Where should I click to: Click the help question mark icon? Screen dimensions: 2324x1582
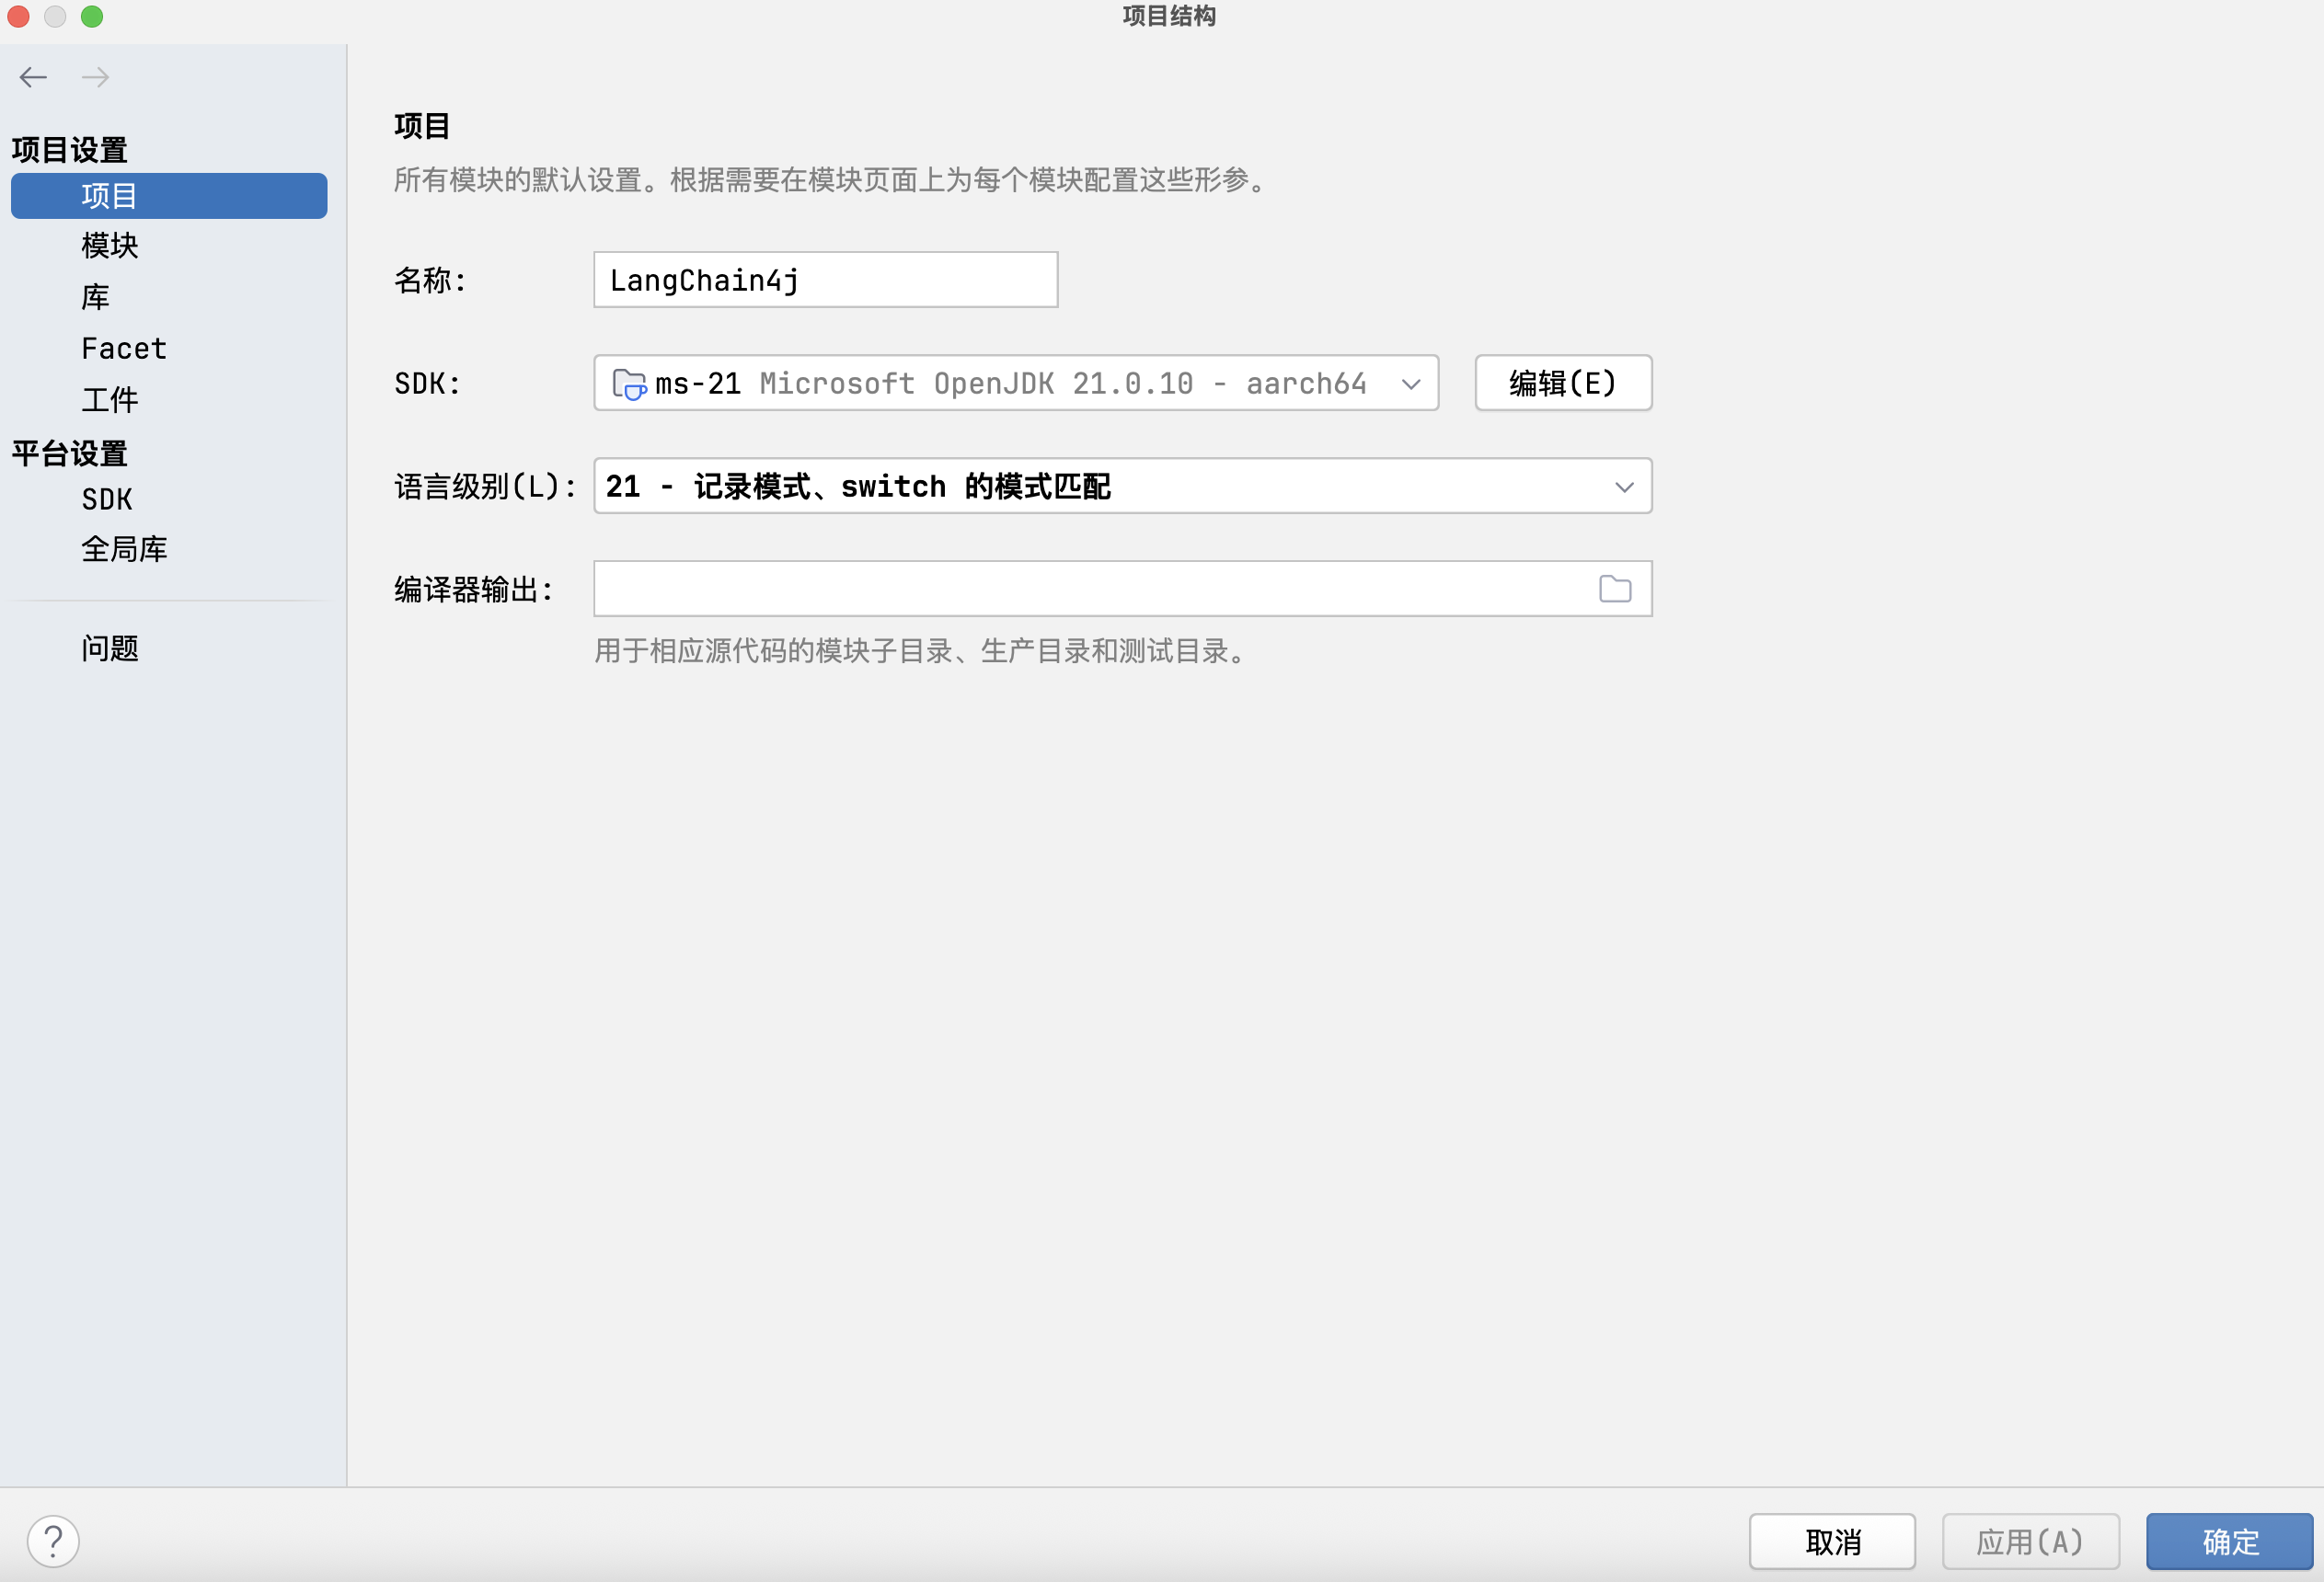pos(53,1541)
